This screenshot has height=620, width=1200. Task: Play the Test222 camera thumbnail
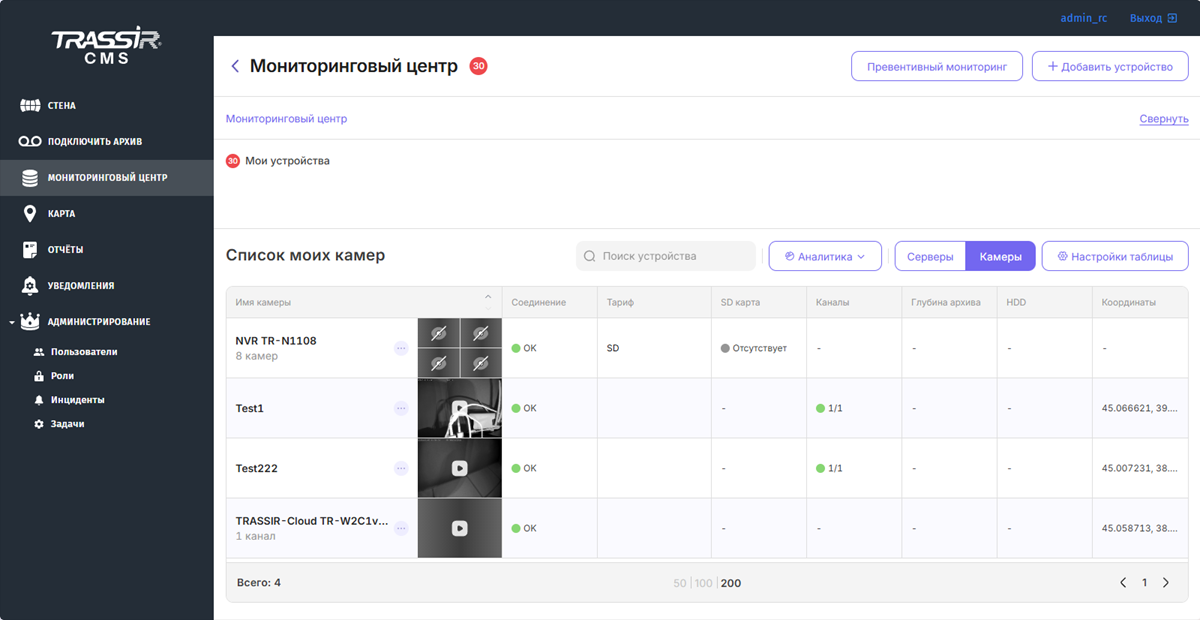point(459,468)
